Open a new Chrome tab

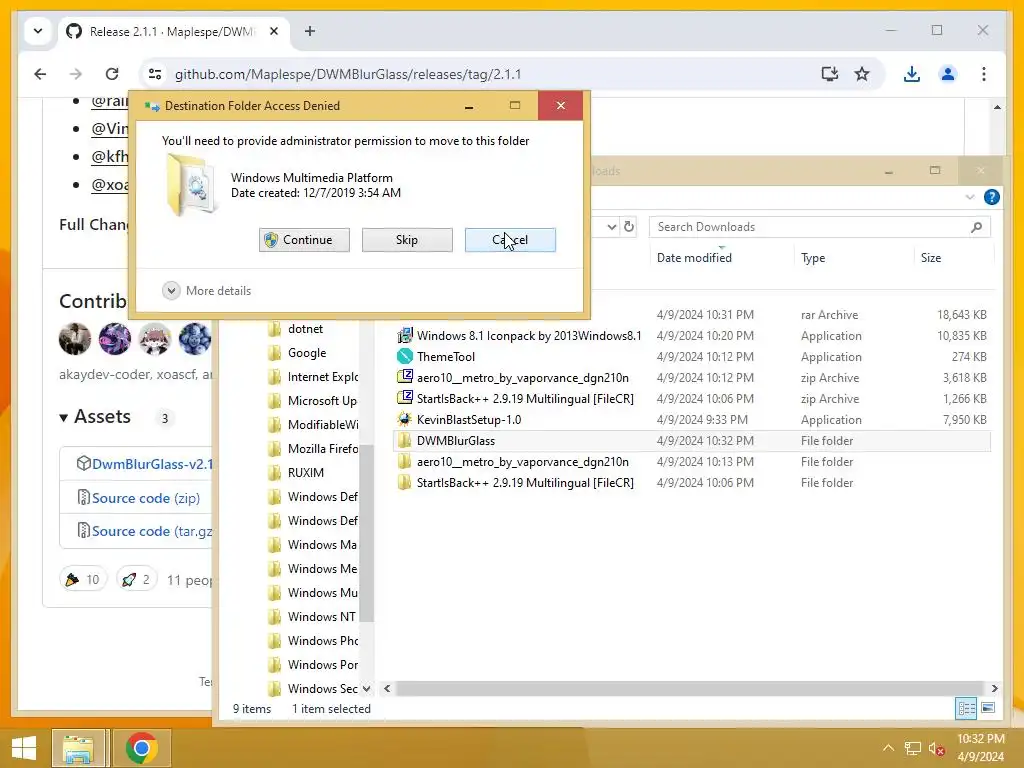(x=310, y=31)
